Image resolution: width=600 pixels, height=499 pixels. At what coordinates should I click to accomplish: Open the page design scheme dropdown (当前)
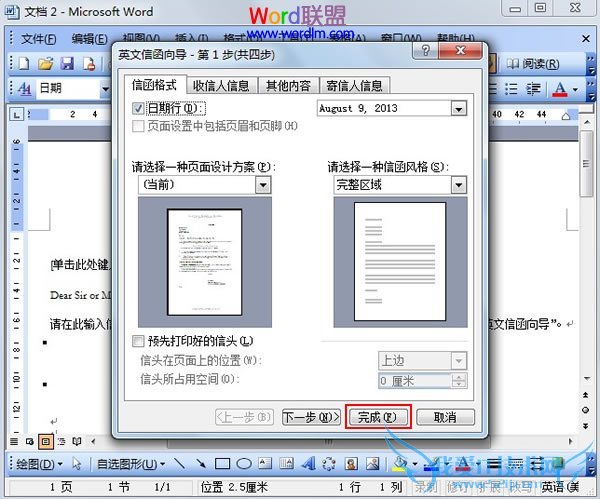click(263, 185)
